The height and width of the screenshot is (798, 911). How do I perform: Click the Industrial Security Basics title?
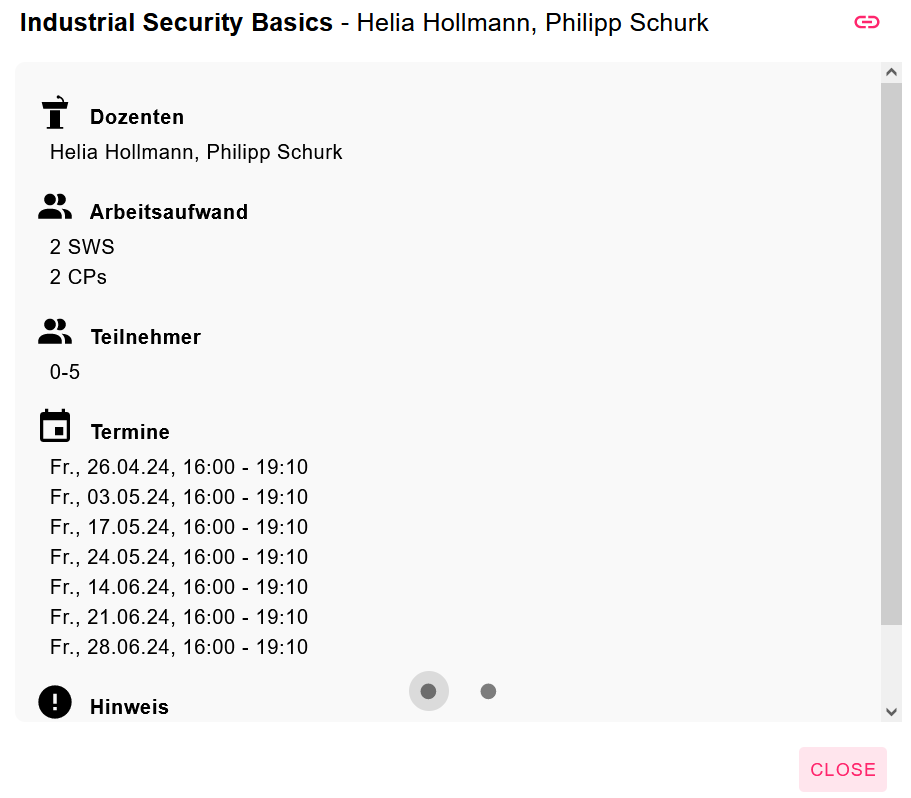[176, 22]
